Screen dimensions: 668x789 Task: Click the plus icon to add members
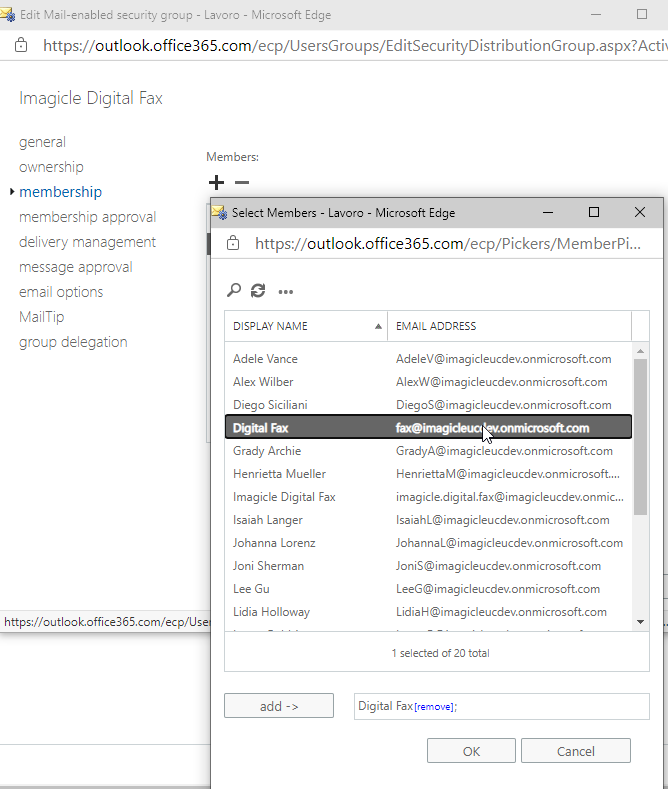(216, 182)
